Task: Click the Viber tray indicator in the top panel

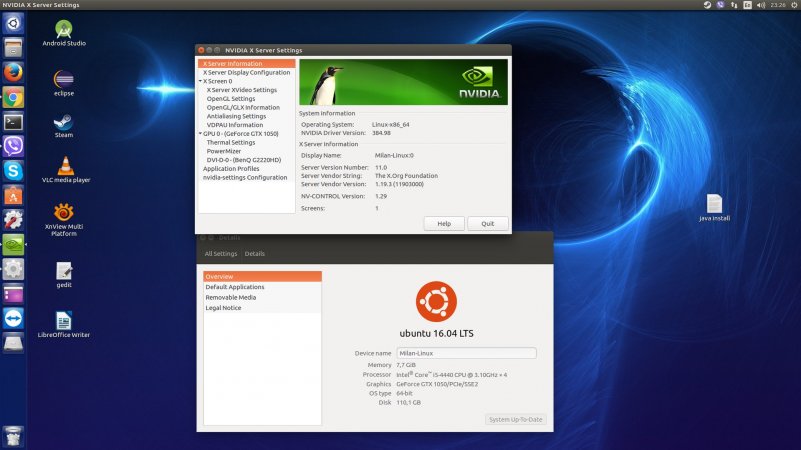Action: 720,5
